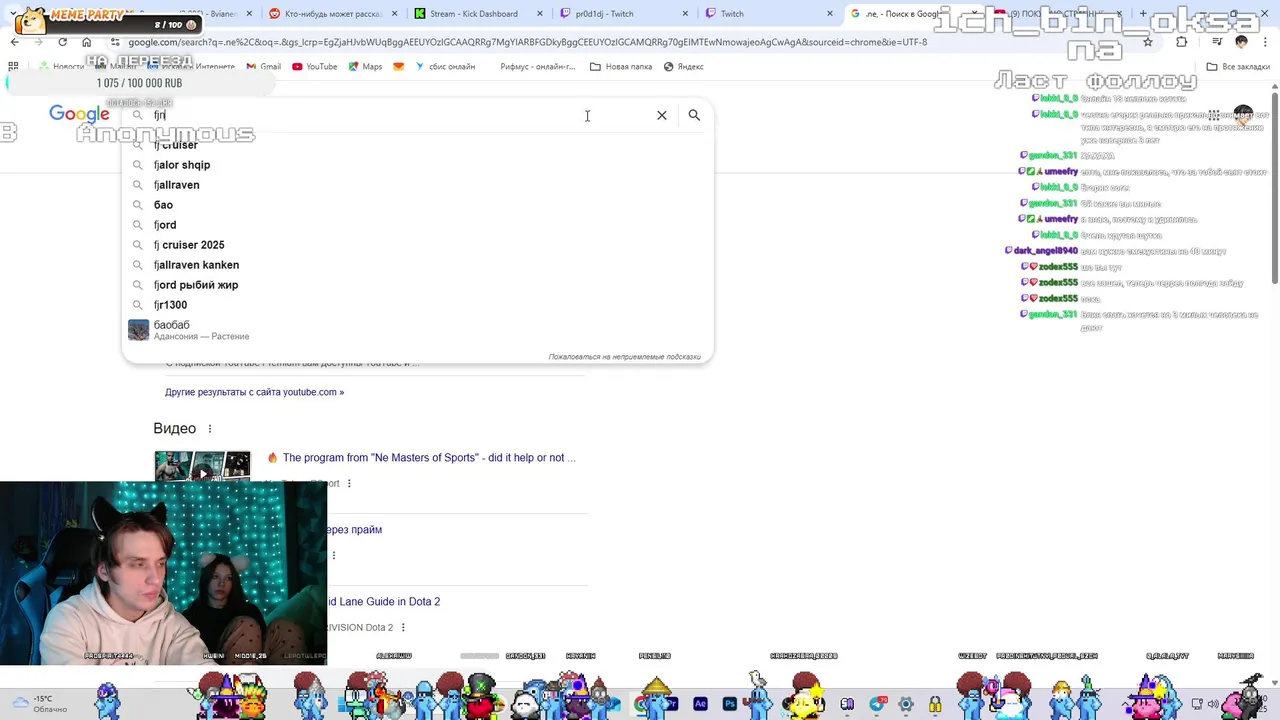Screen dimensions: 1280x720
Task: Reload the current page
Action: (x=62, y=42)
